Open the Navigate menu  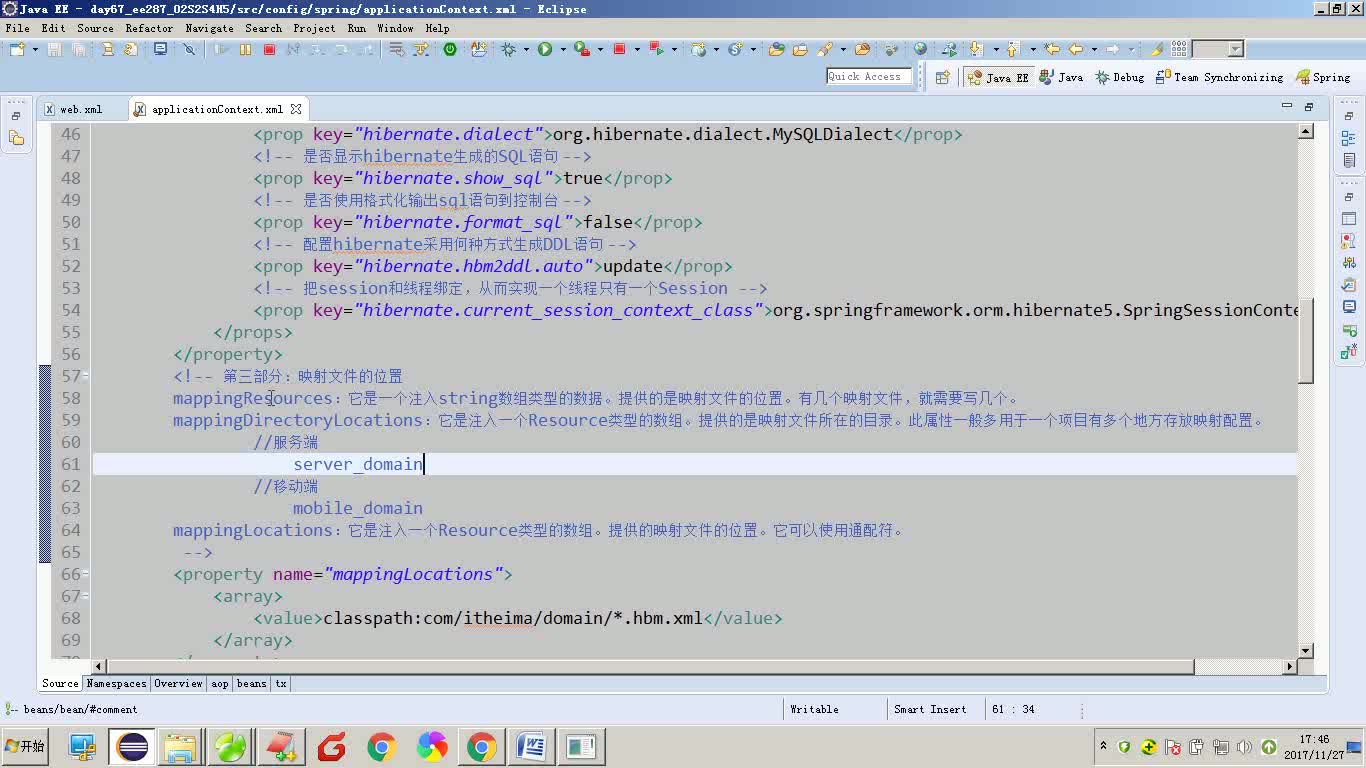click(209, 28)
